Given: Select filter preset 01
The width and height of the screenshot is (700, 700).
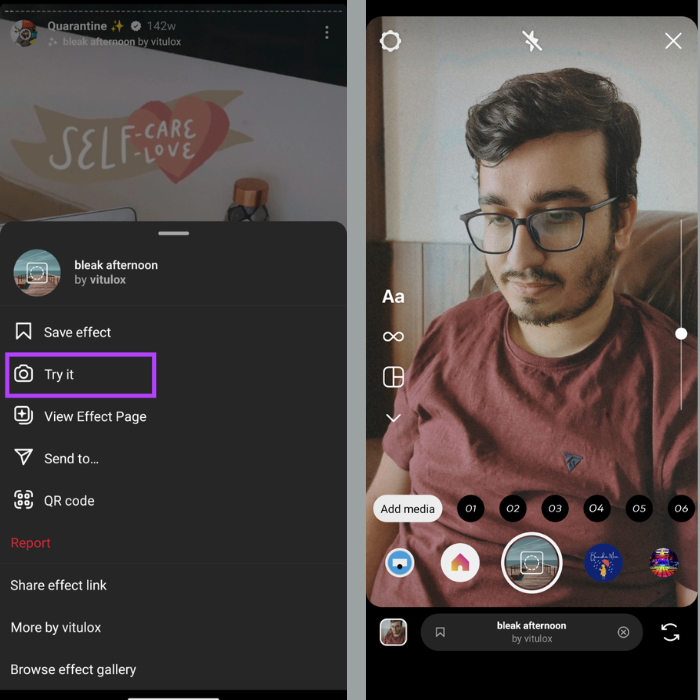Looking at the screenshot, I should (x=471, y=508).
